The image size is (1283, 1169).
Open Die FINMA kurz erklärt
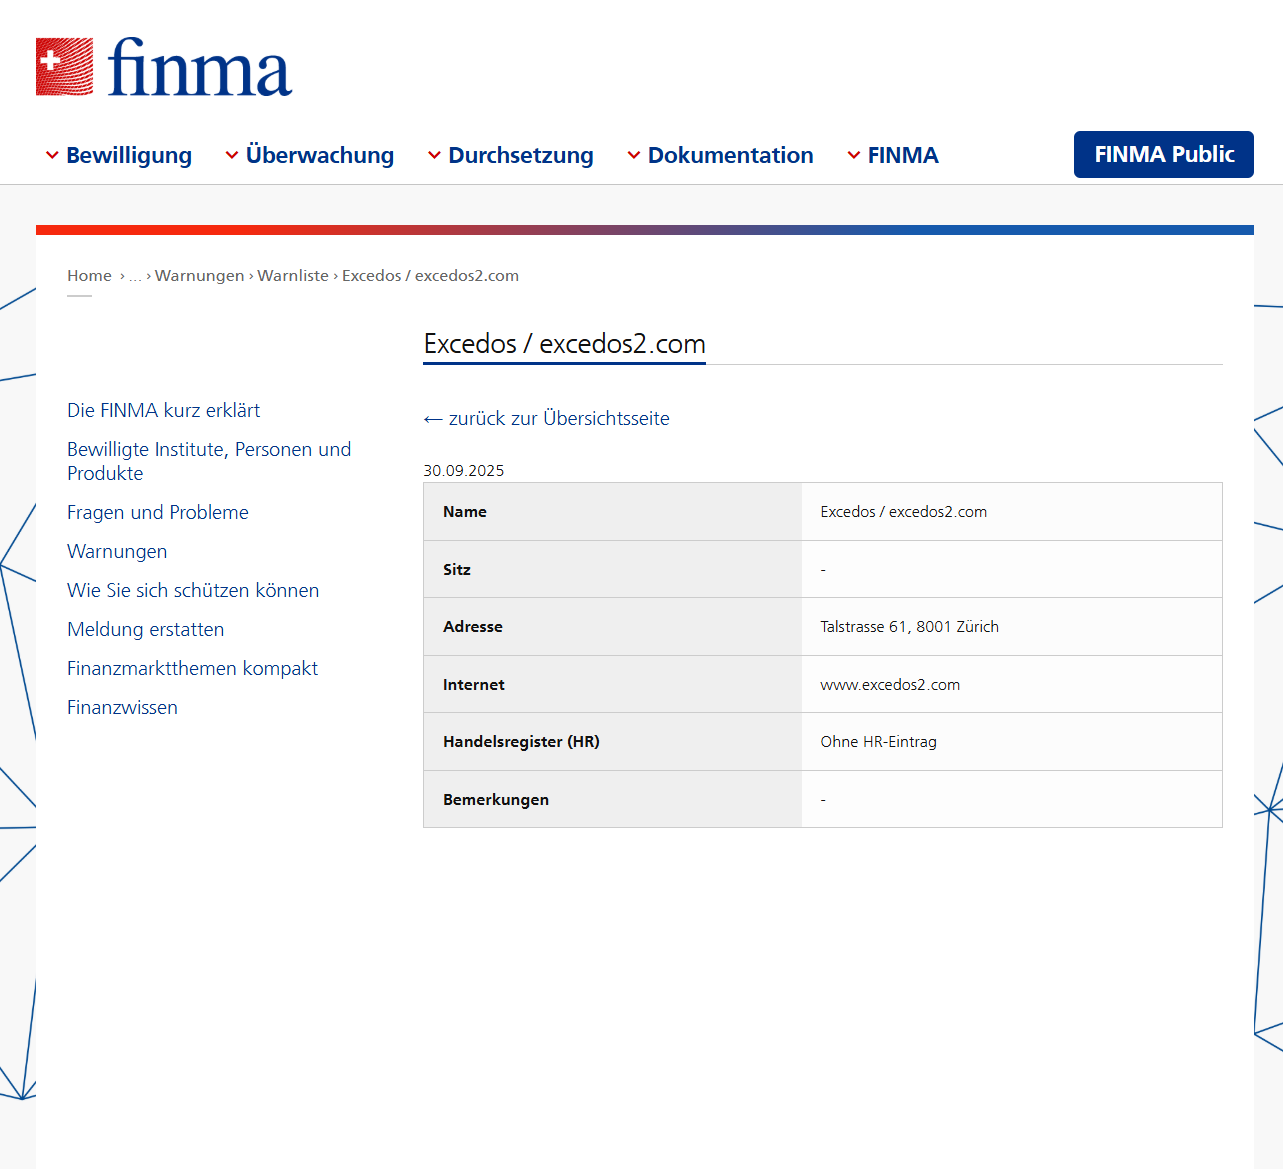point(163,410)
